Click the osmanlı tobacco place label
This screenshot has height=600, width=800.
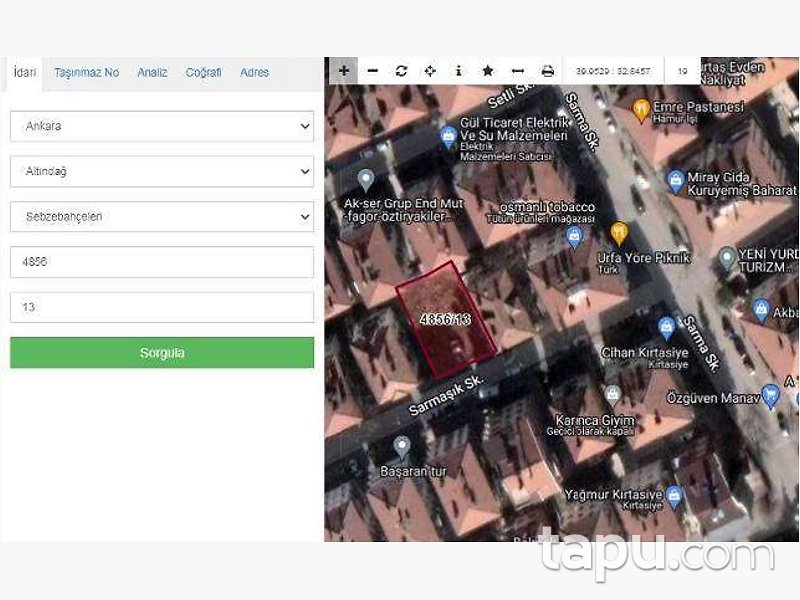click(547, 207)
